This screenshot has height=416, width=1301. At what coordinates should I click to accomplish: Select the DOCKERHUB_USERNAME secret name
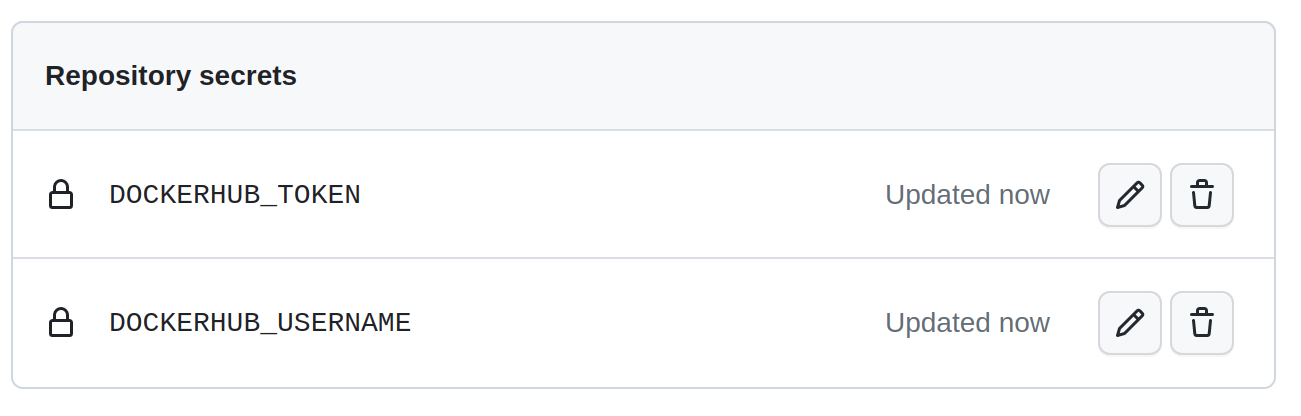click(260, 323)
